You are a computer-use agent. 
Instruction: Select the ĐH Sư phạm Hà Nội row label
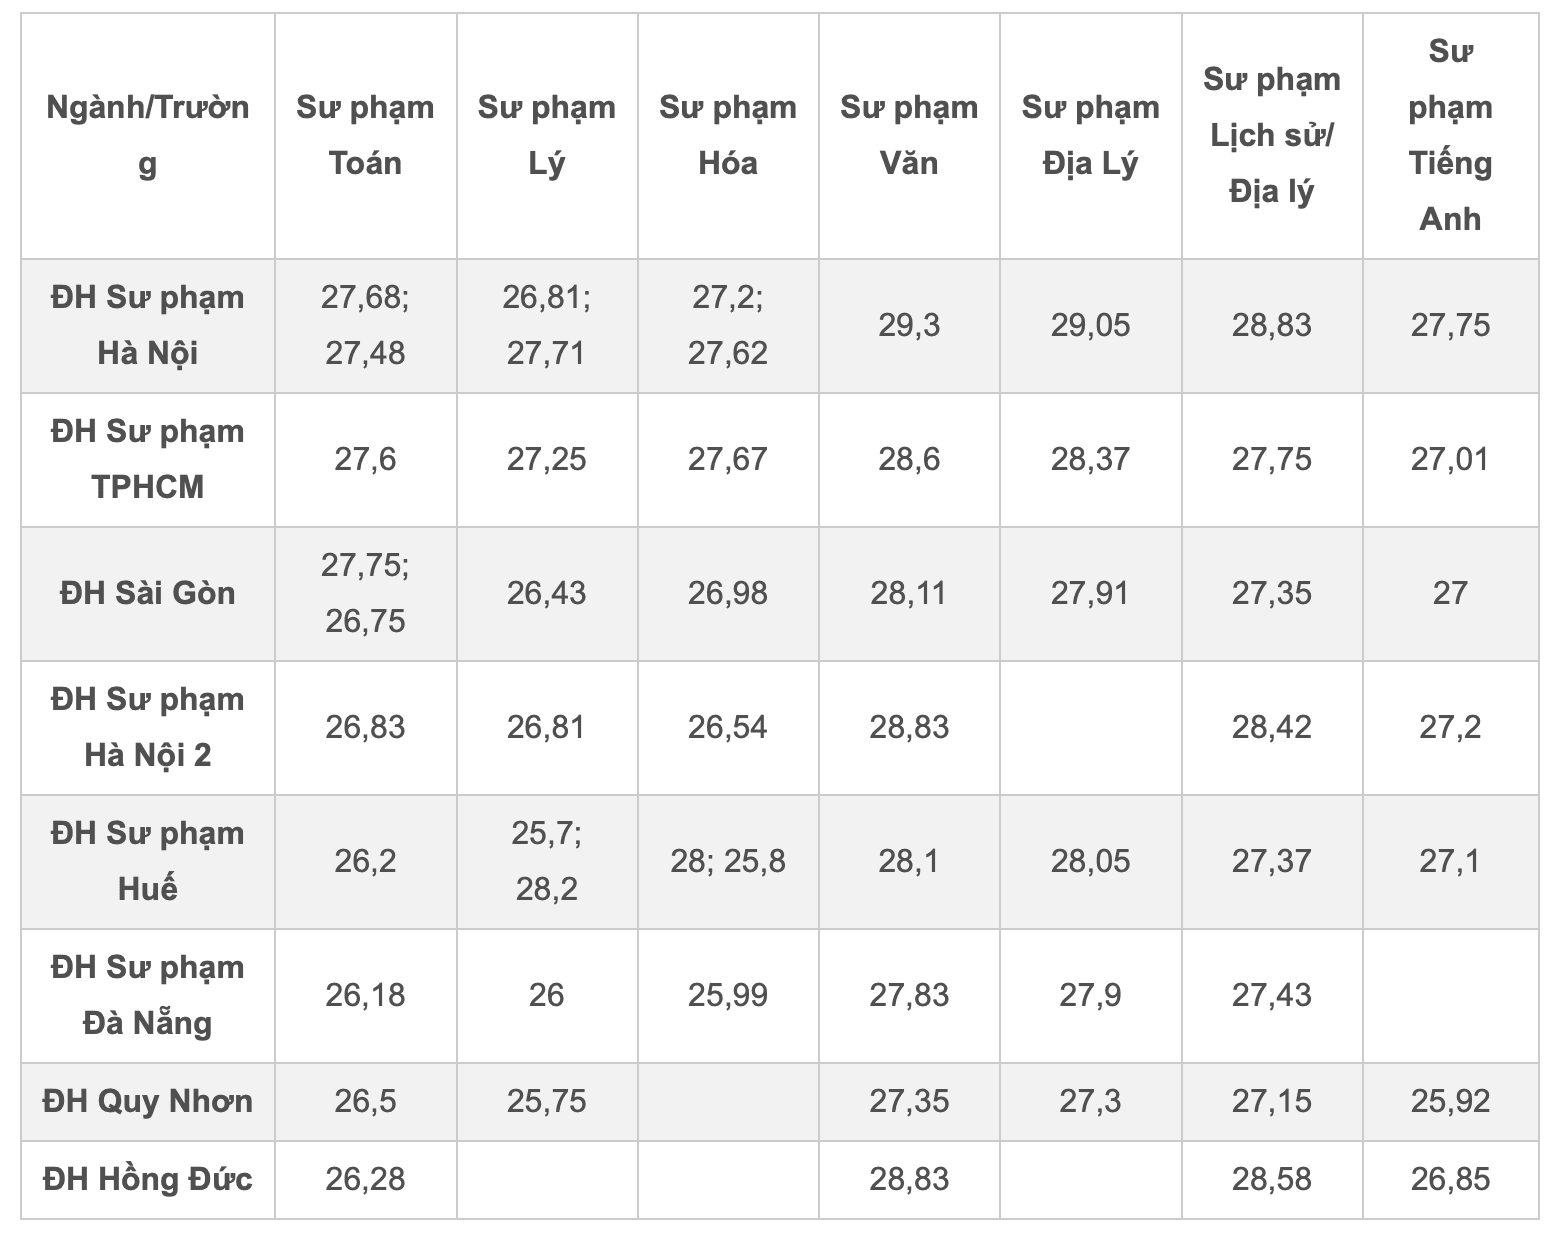[148, 325]
